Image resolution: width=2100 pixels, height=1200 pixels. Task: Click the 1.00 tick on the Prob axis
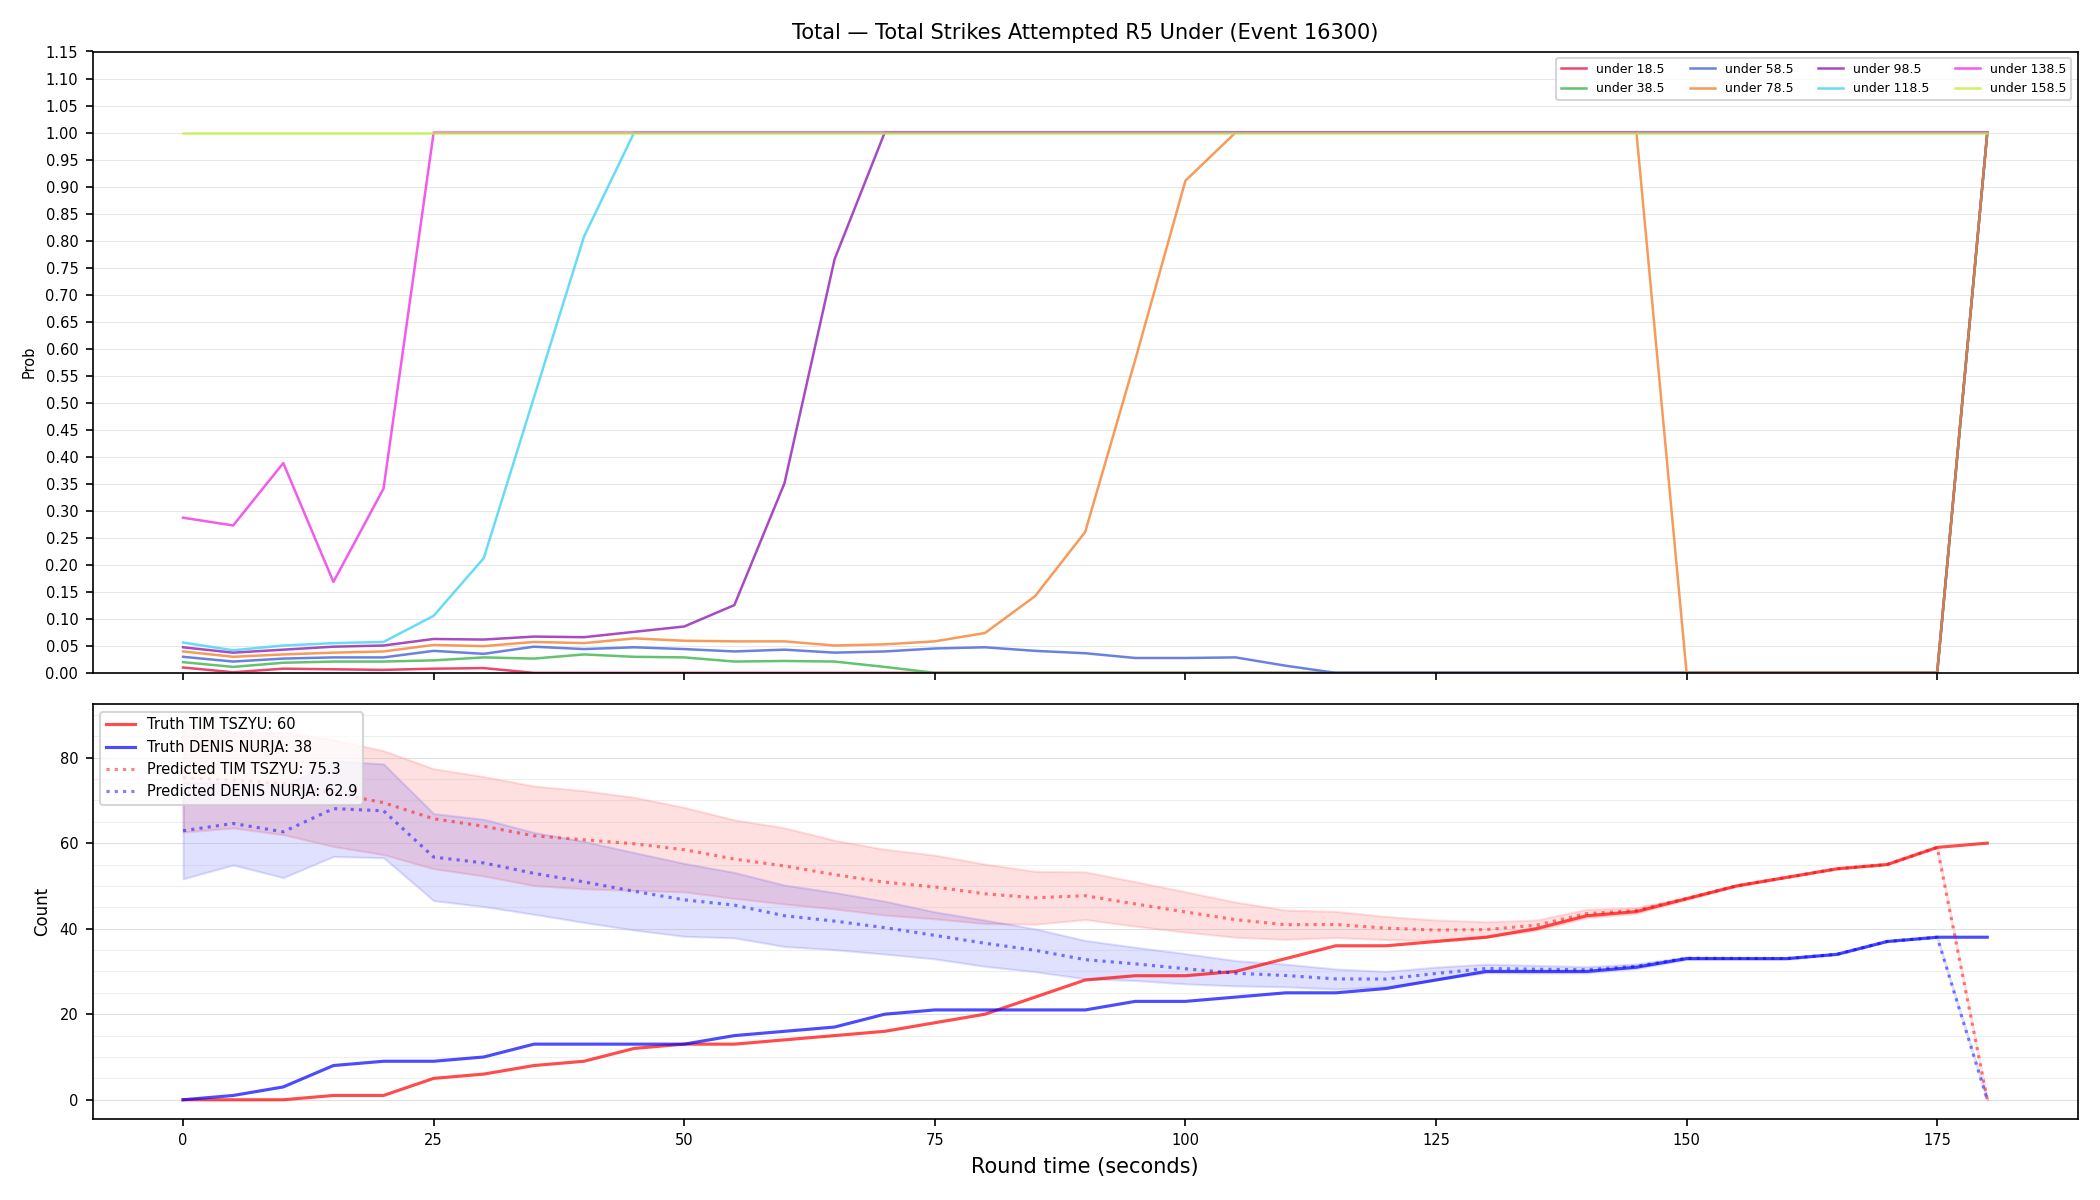tap(62, 133)
